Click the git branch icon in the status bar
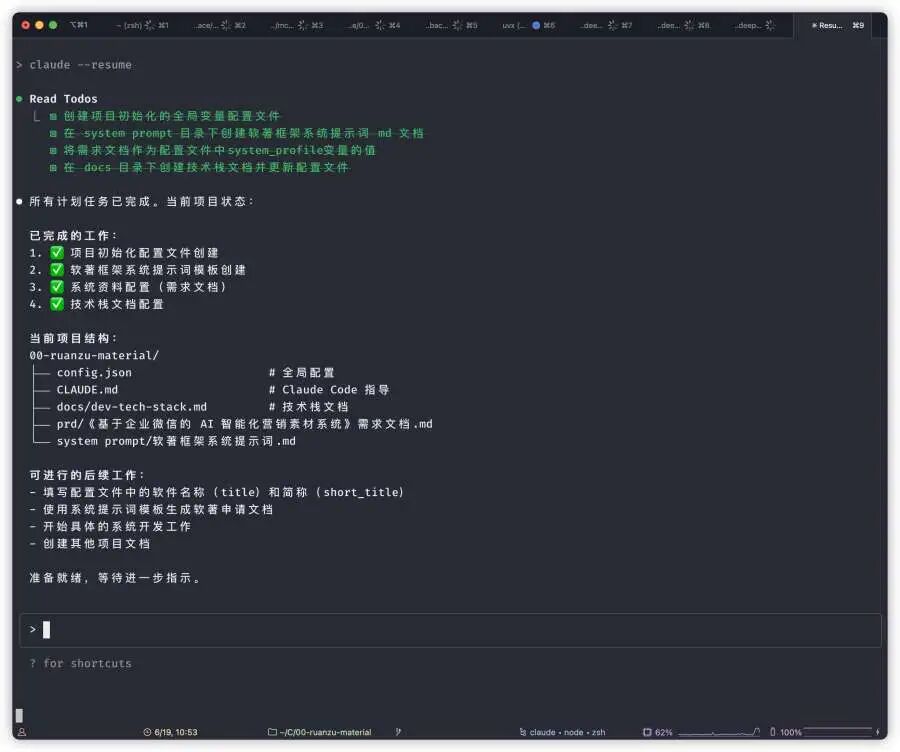Screen dimensions: 900x752 (x=398, y=732)
